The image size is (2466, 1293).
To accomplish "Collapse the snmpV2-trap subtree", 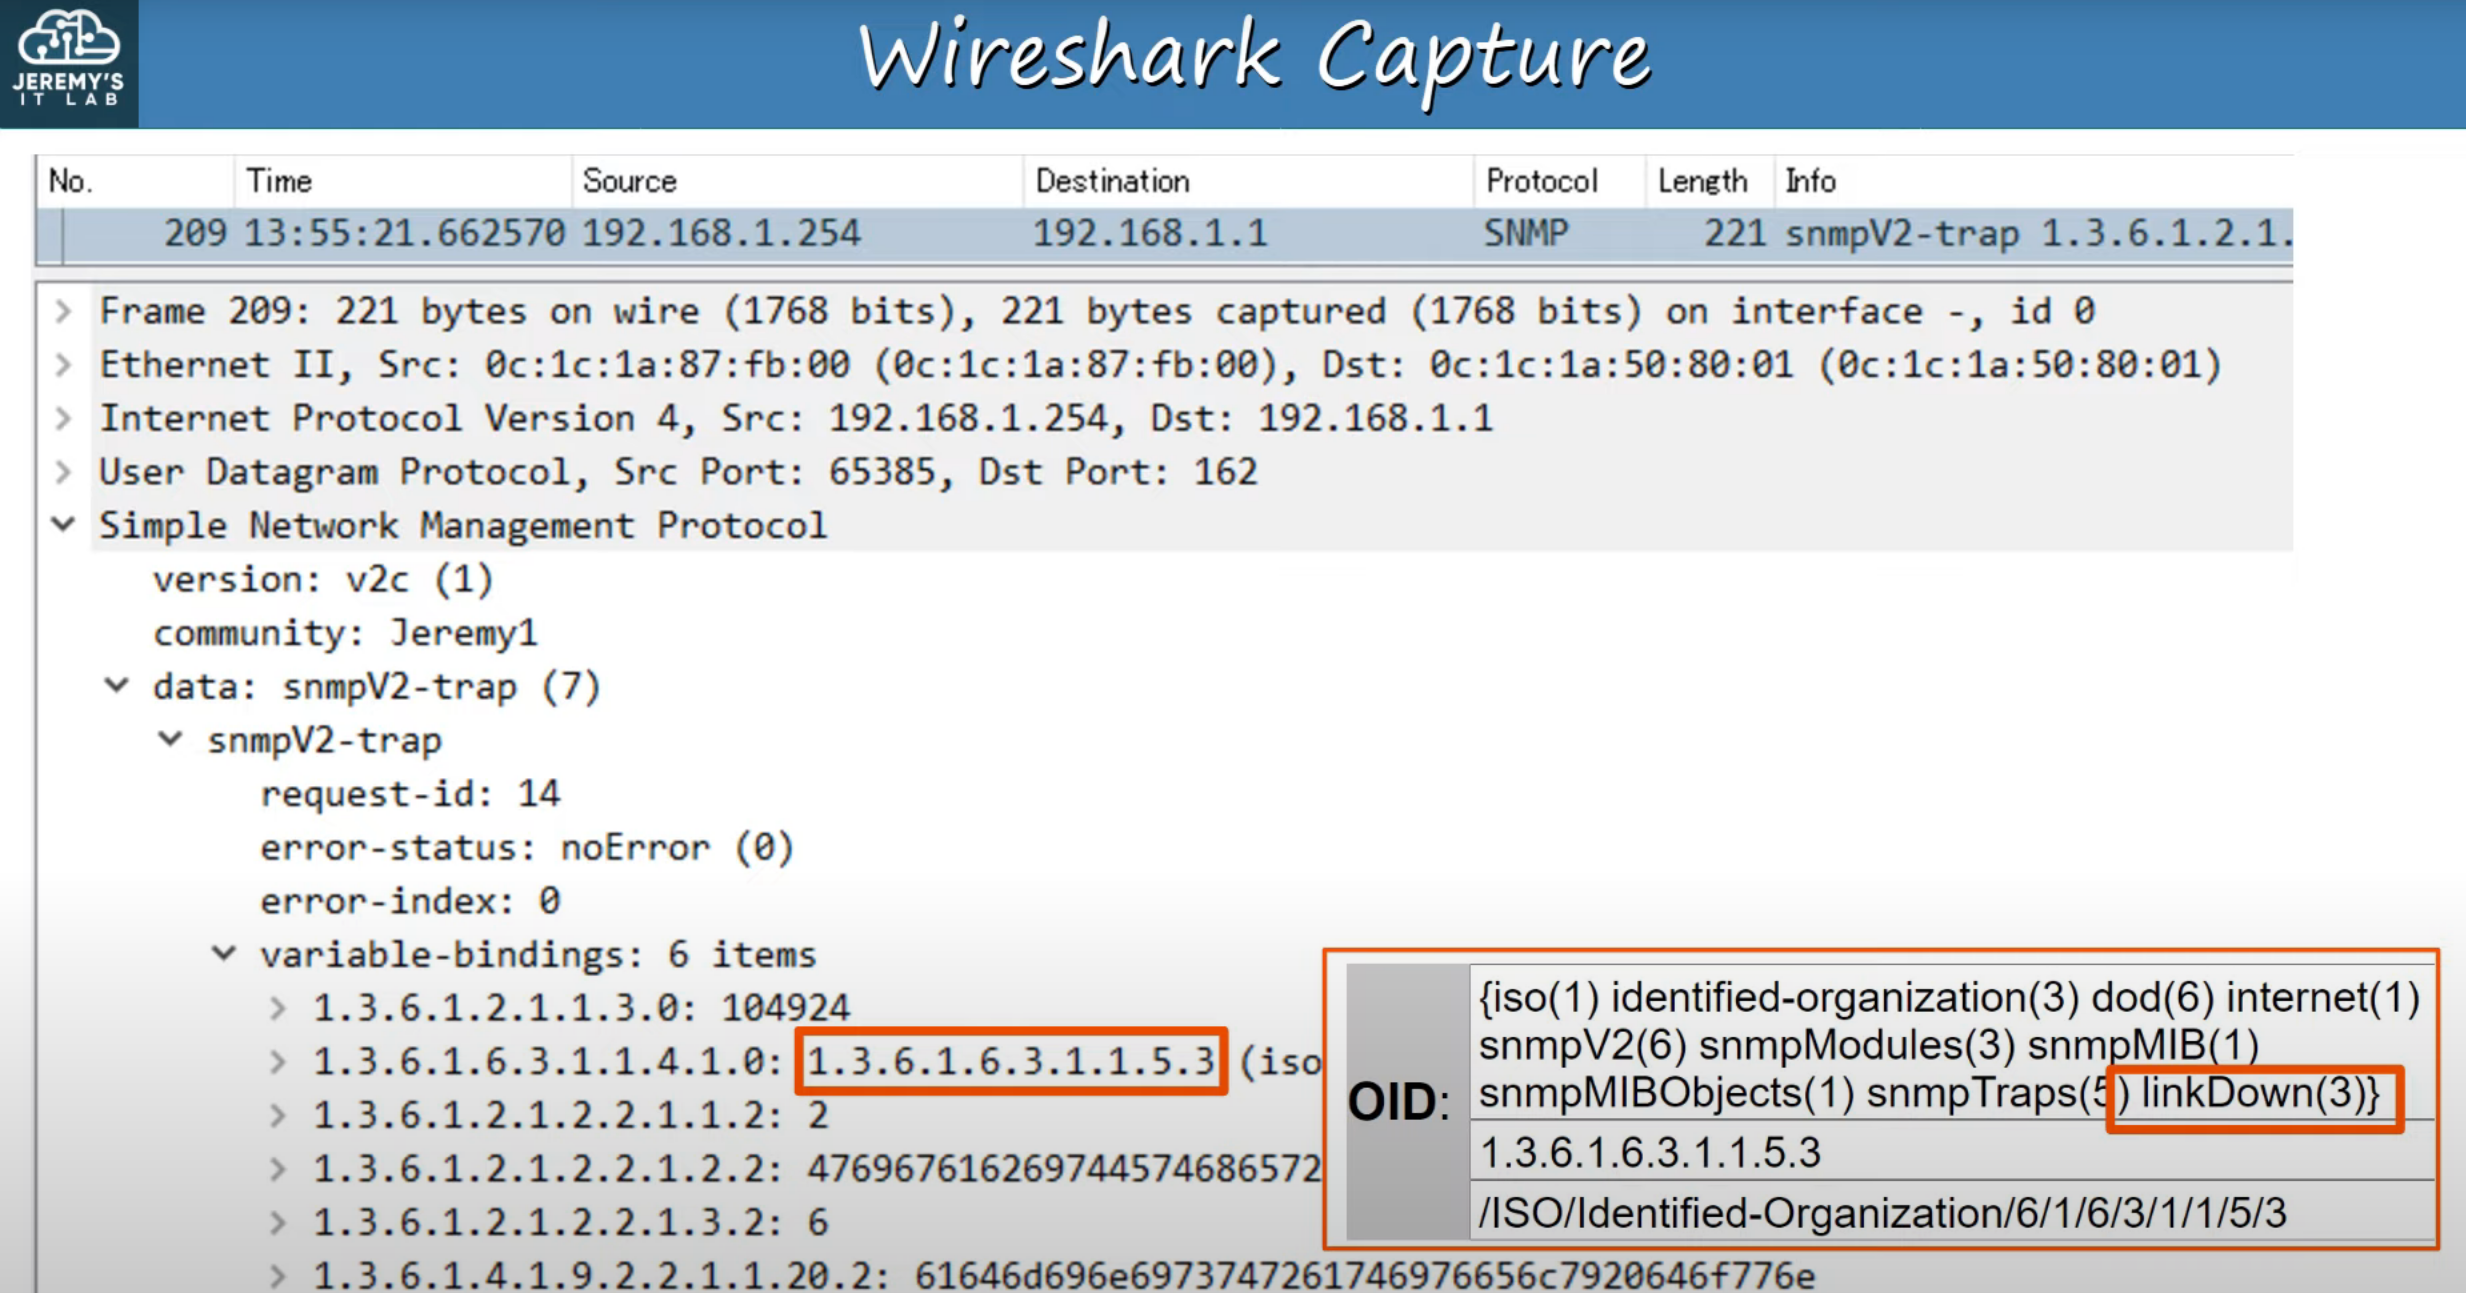I will point(171,740).
